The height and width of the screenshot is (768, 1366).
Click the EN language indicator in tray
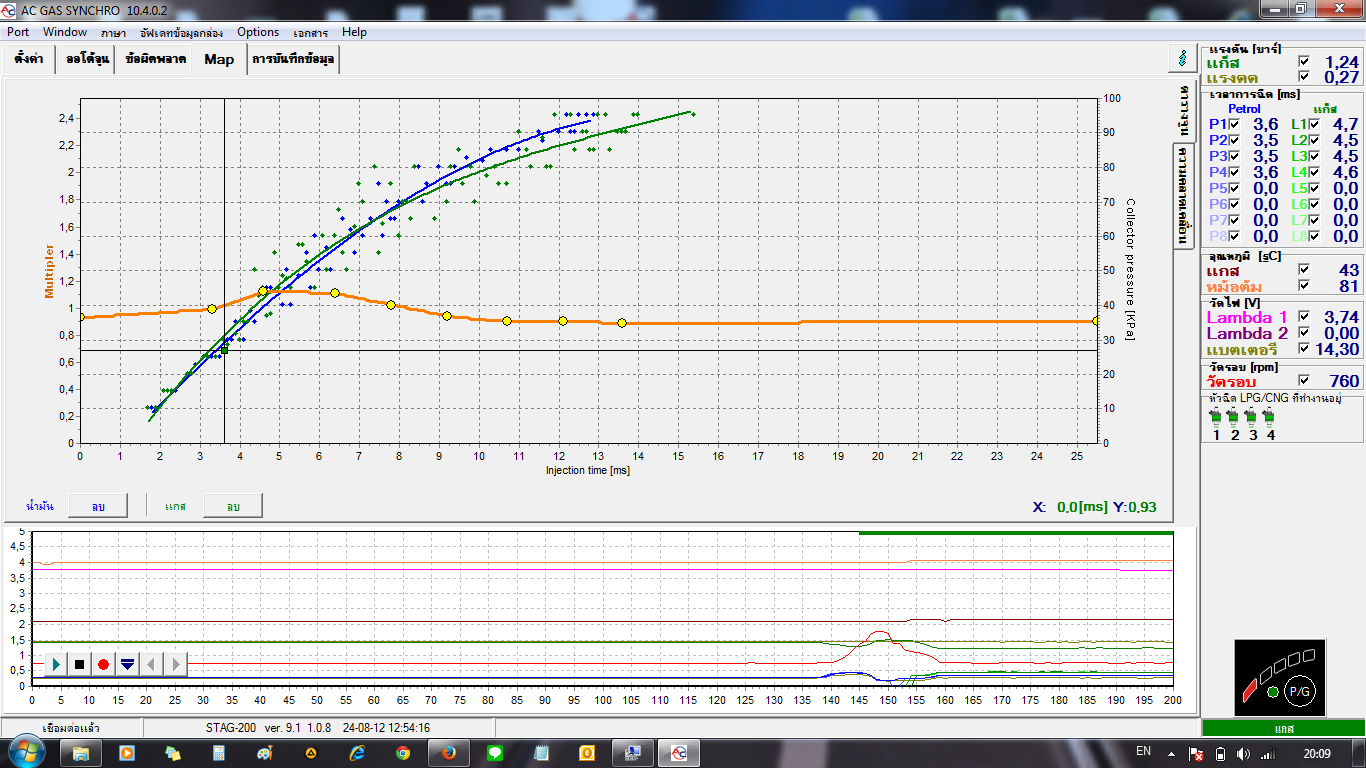click(1144, 751)
